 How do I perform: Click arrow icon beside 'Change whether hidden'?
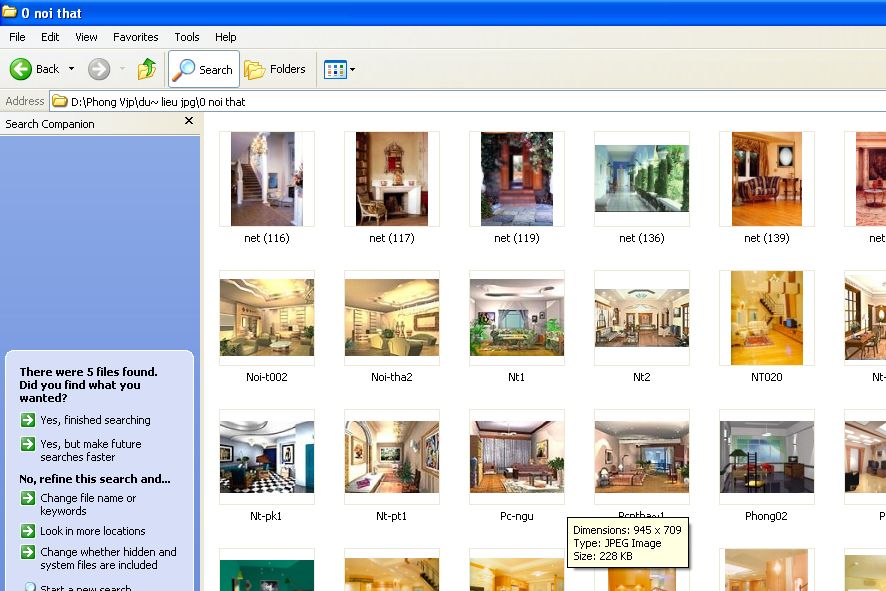click(28, 552)
